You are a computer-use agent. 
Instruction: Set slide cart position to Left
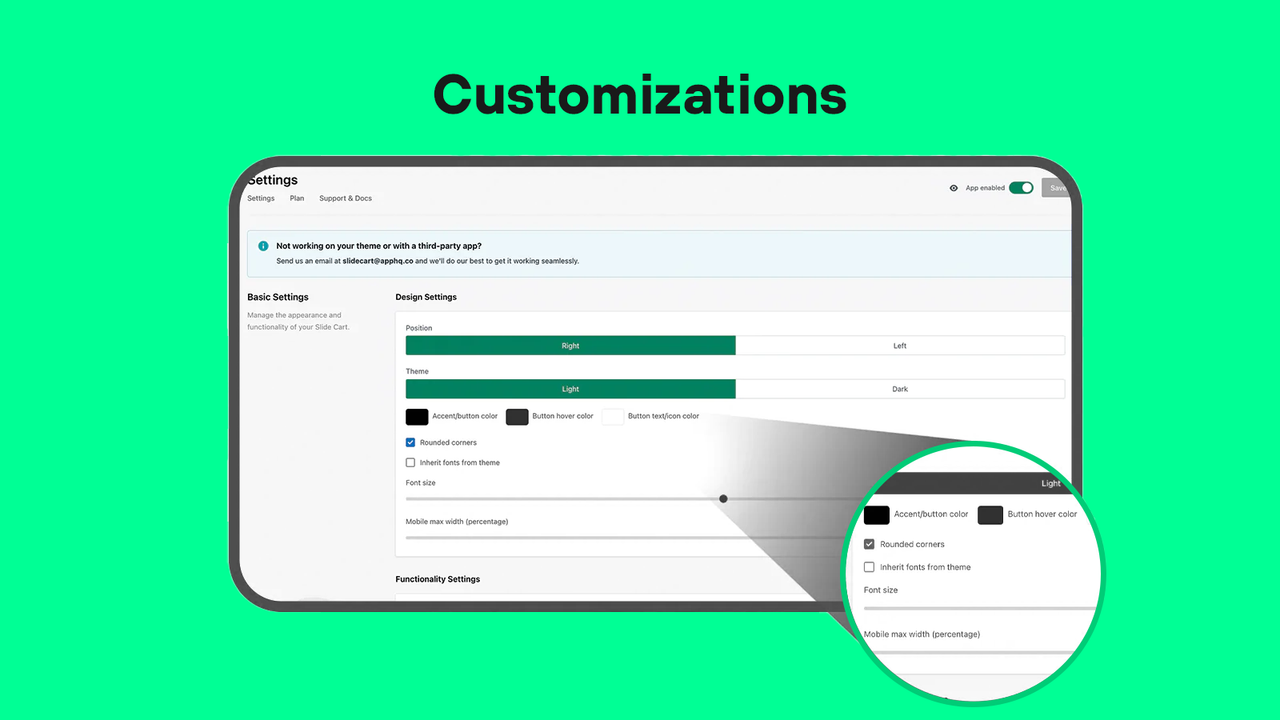(900, 345)
